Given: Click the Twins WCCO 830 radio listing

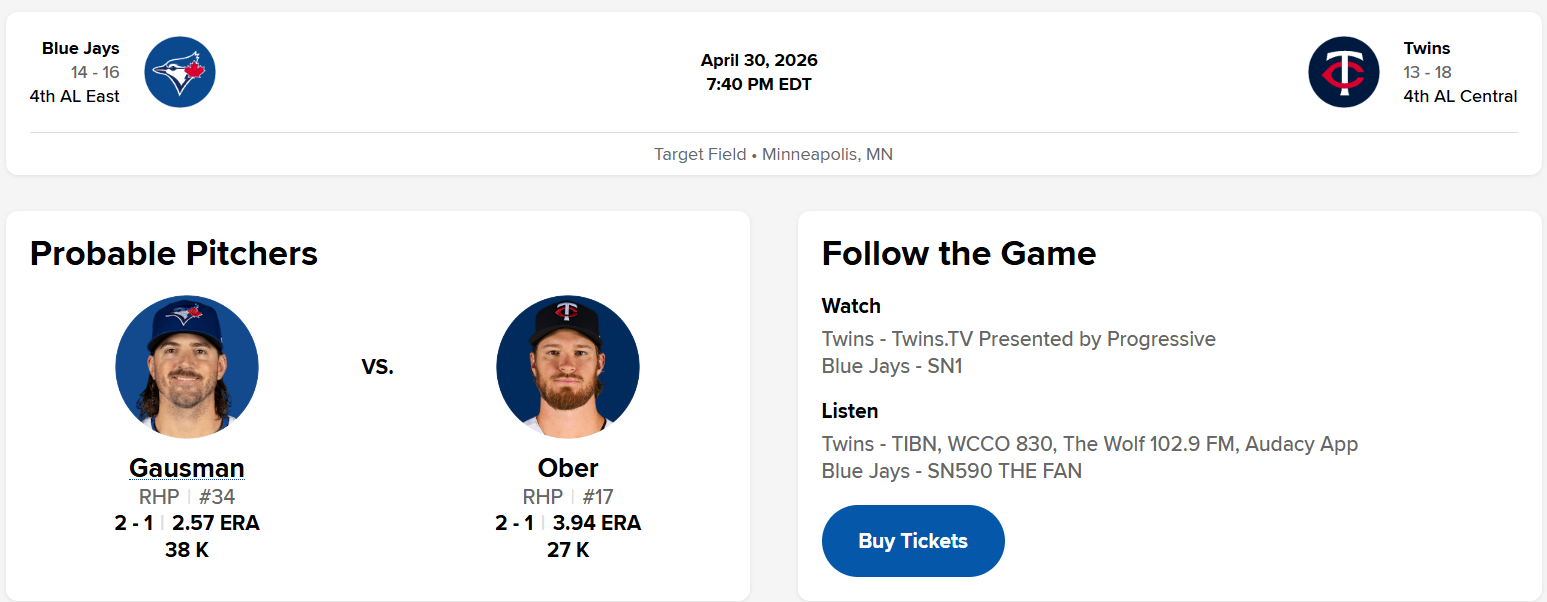Looking at the screenshot, I should tap(1089, 443).
